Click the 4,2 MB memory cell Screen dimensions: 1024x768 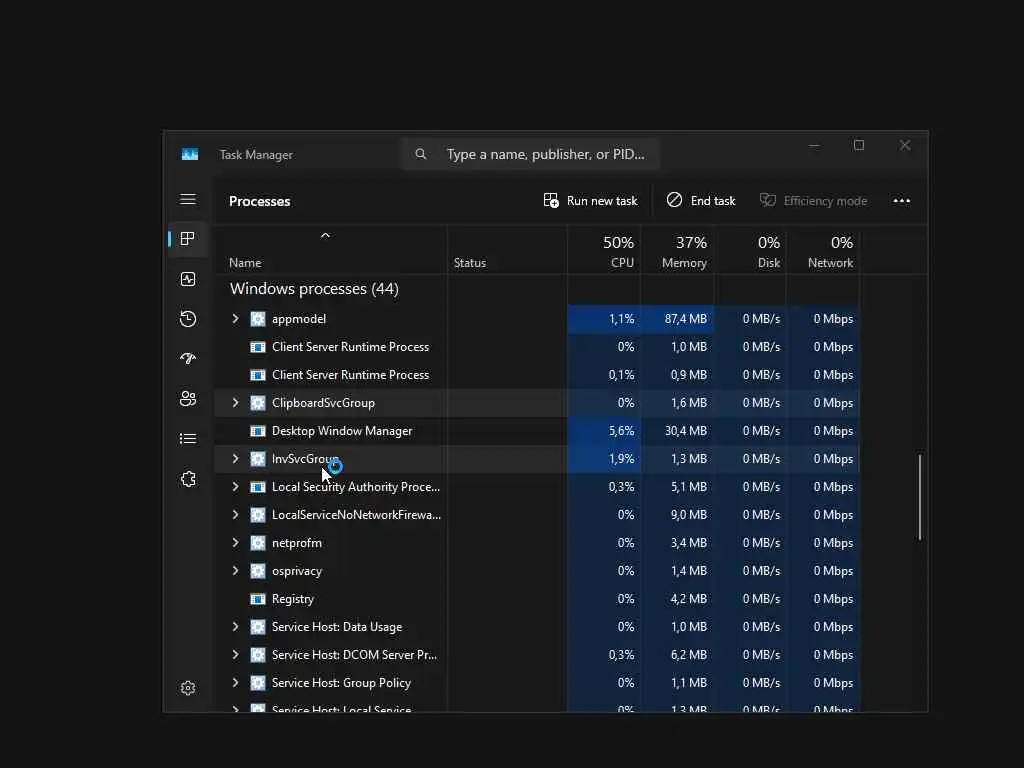coord(677,599)
